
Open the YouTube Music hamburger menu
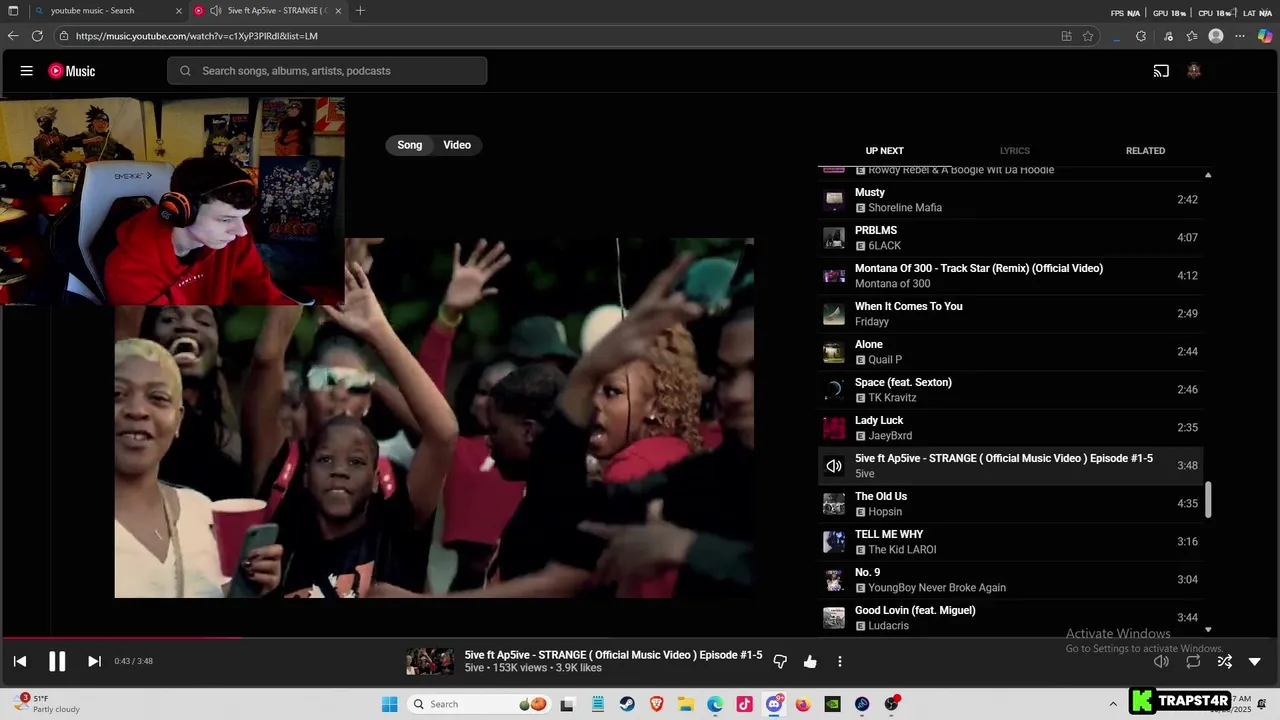(27, 71)
